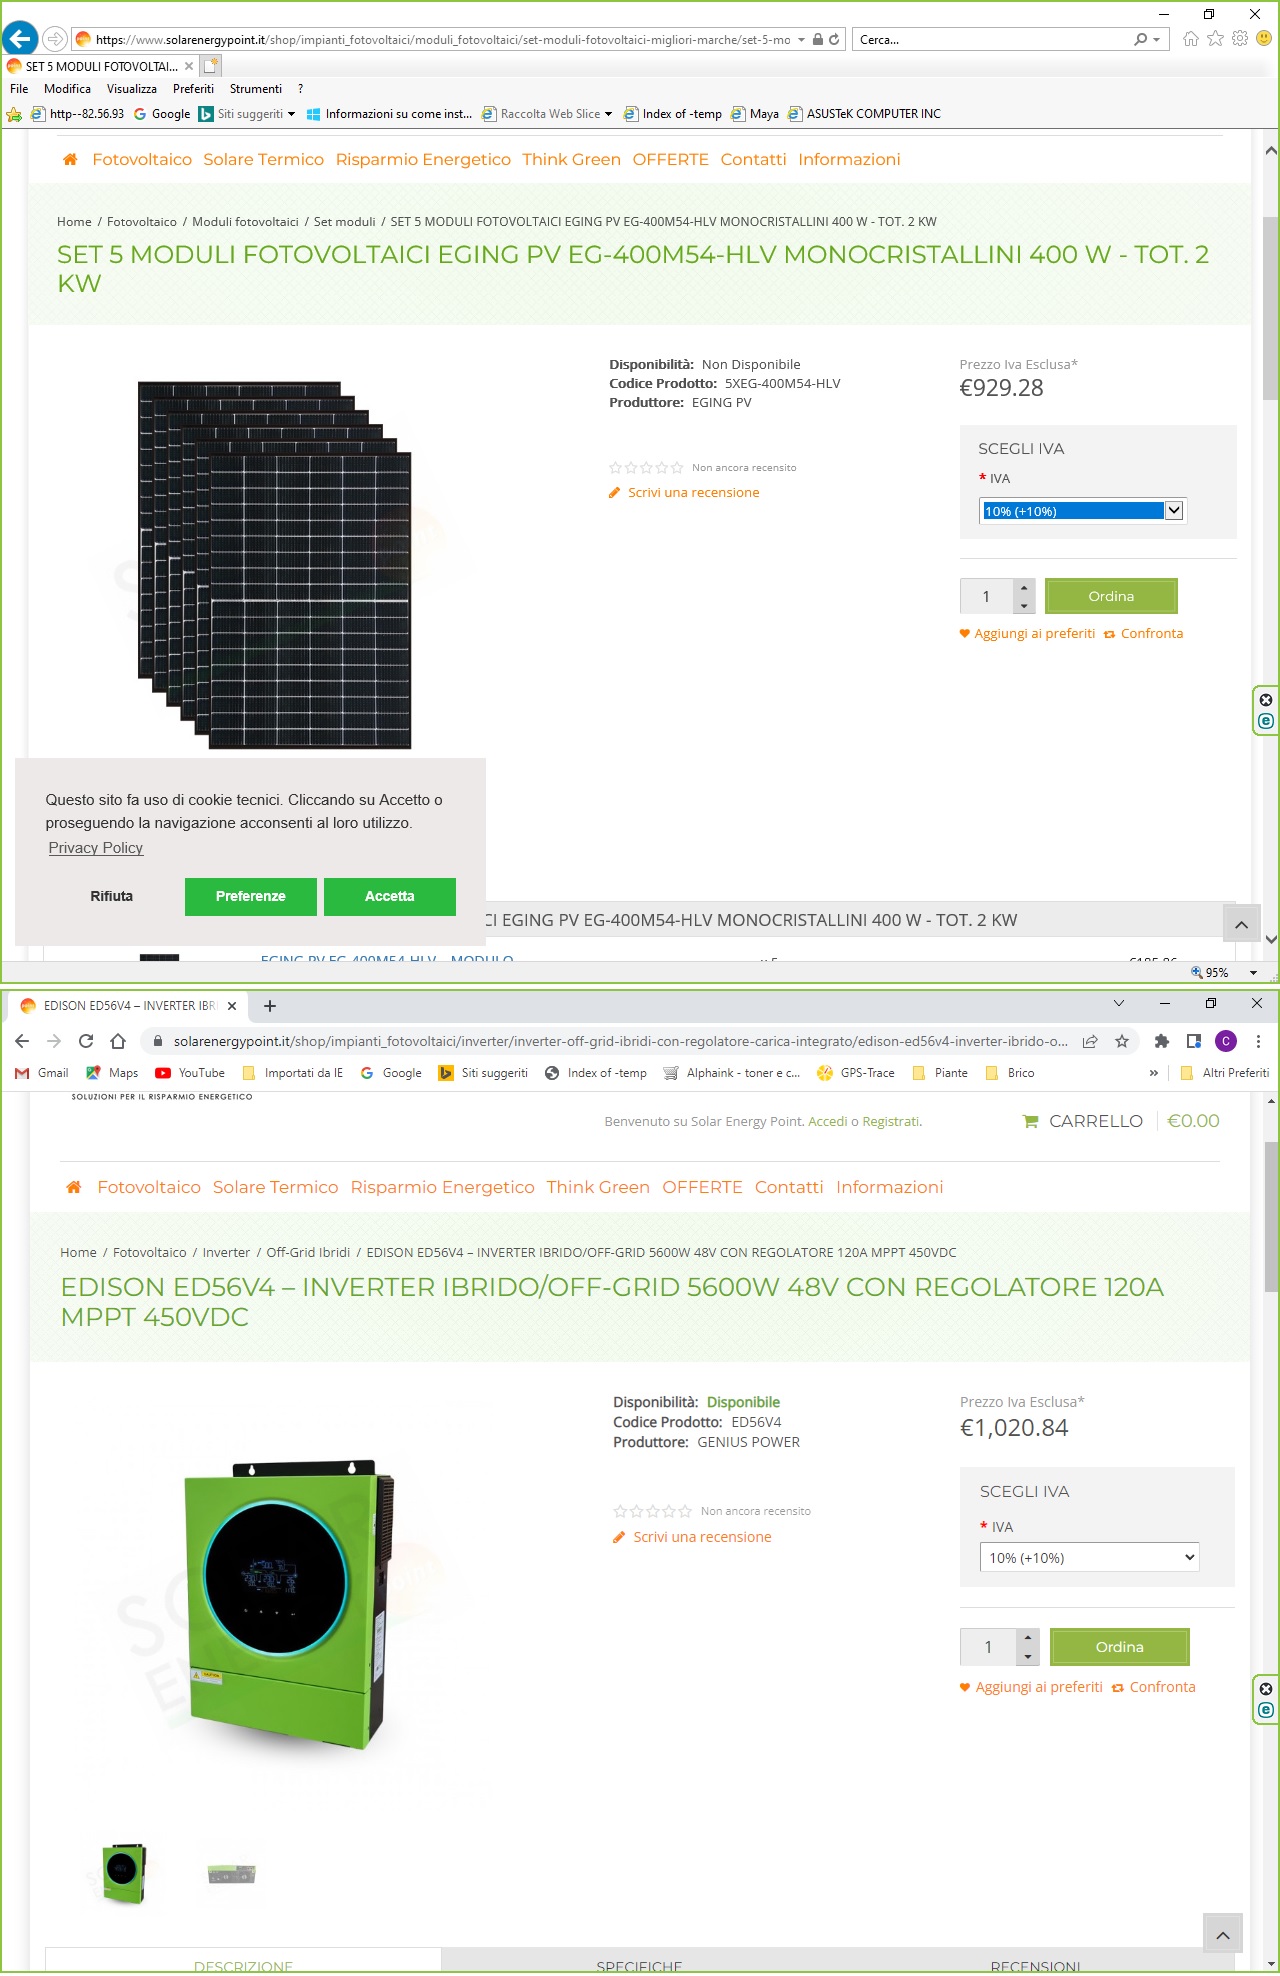Decline cookies with Rifiuta
Screen dimensions: 1280x1976
112,896
